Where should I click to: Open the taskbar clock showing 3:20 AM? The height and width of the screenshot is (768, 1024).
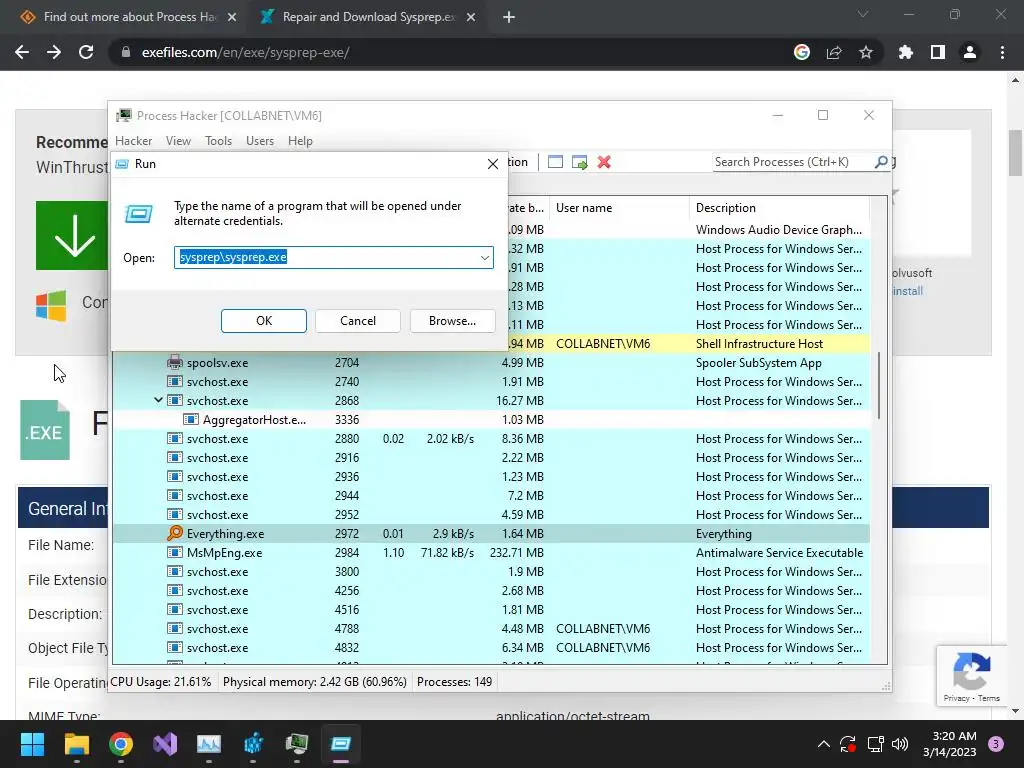point(950,744)
